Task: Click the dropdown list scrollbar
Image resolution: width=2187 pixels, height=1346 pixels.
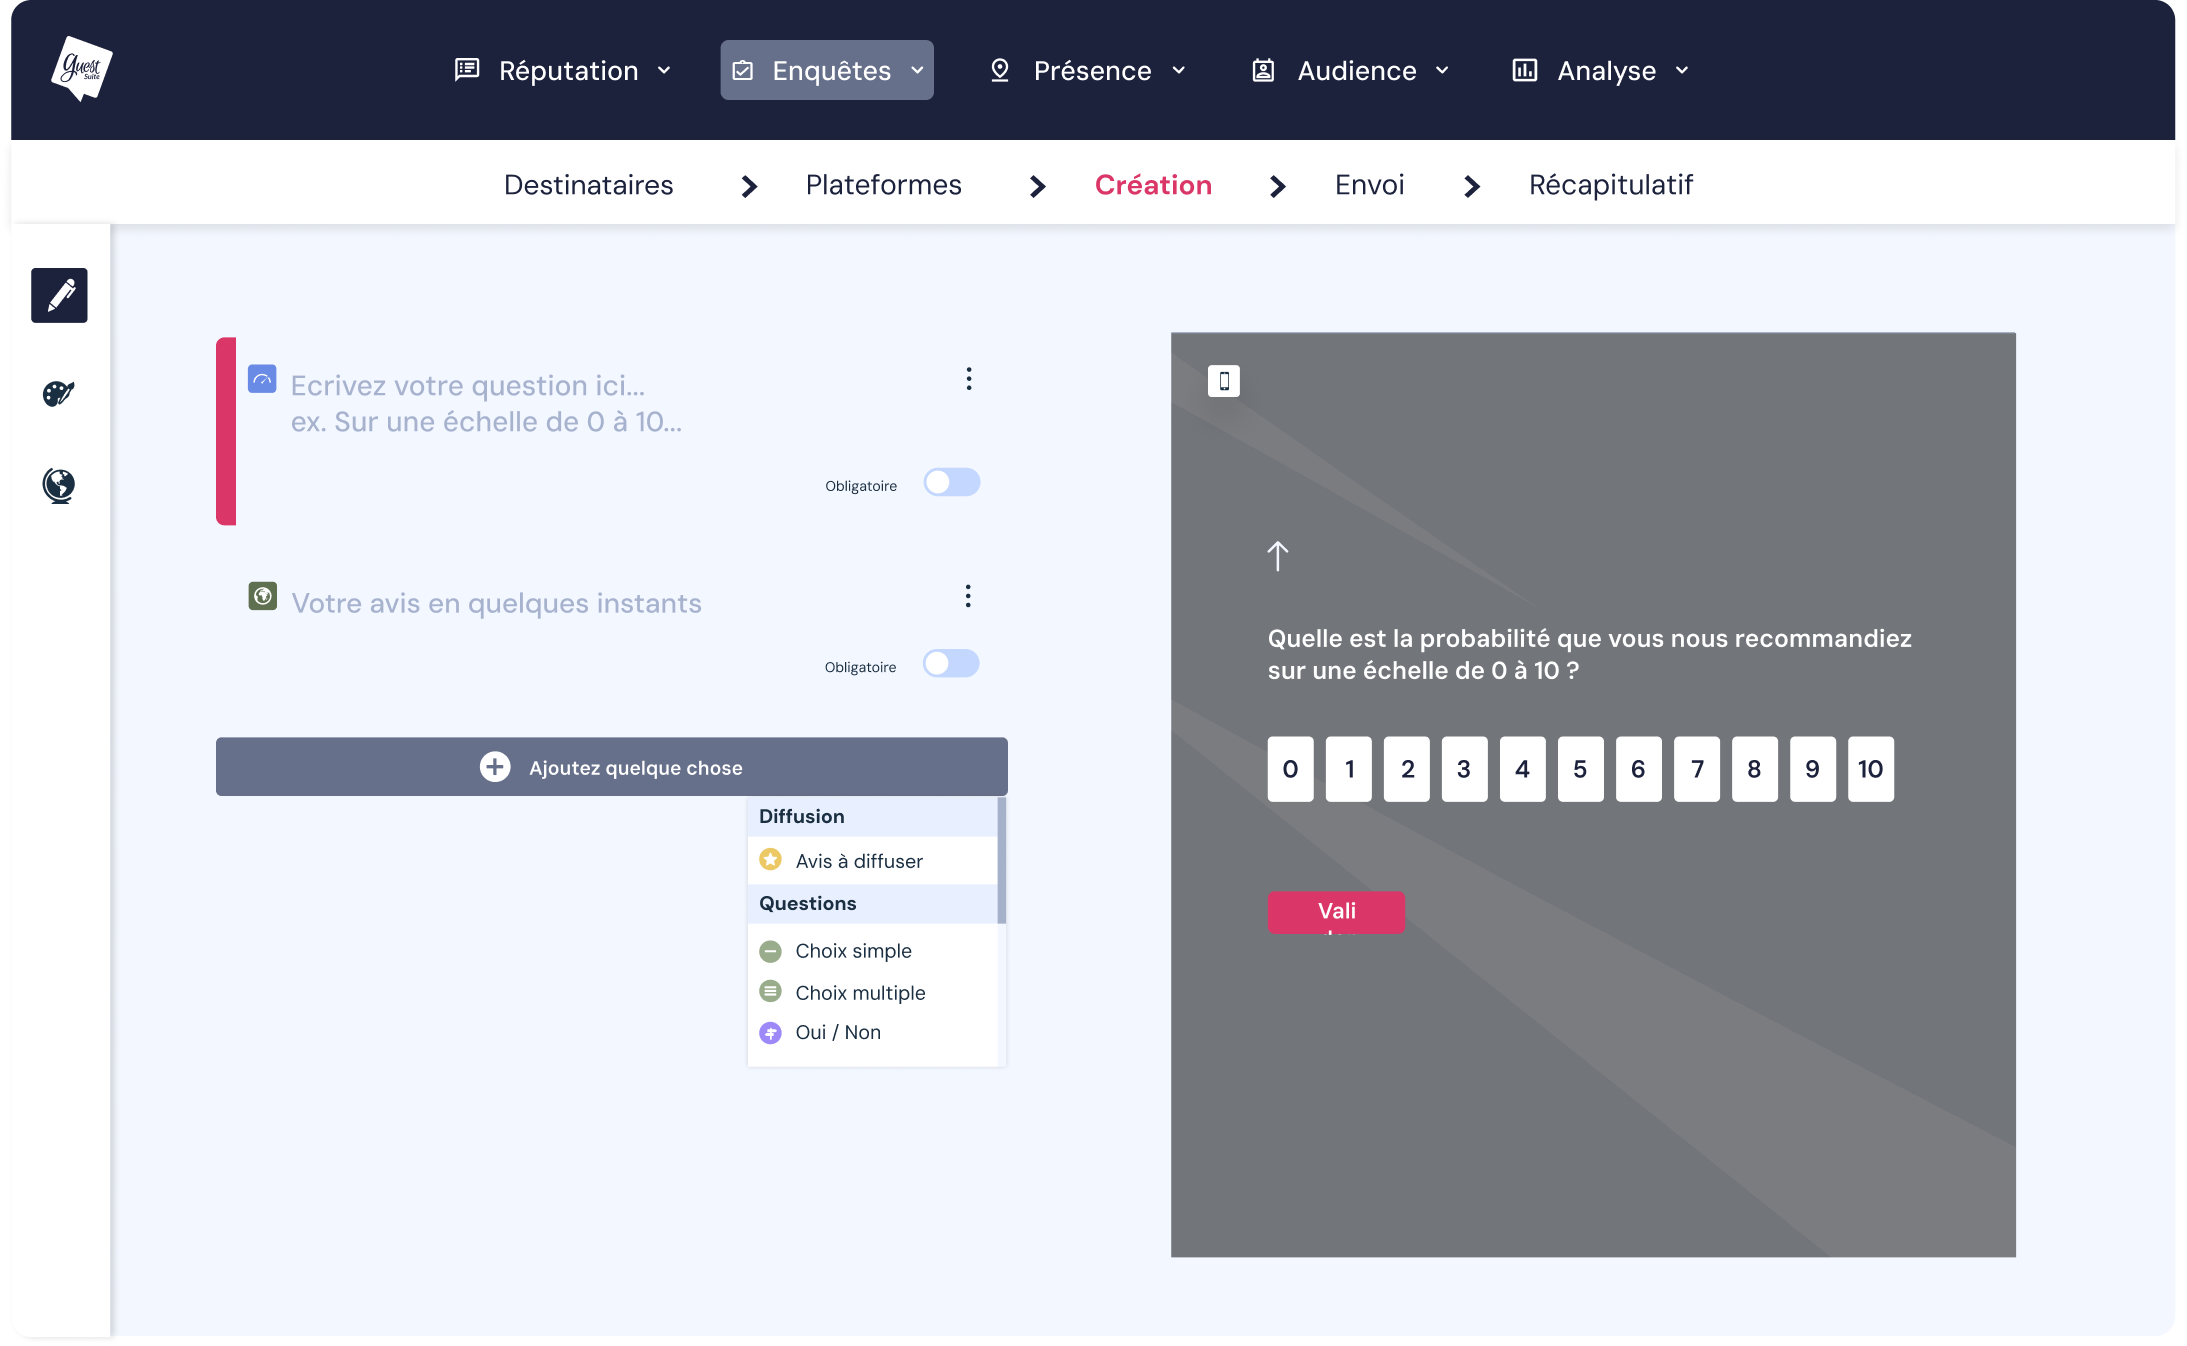Action: [x=1001, y=860]
